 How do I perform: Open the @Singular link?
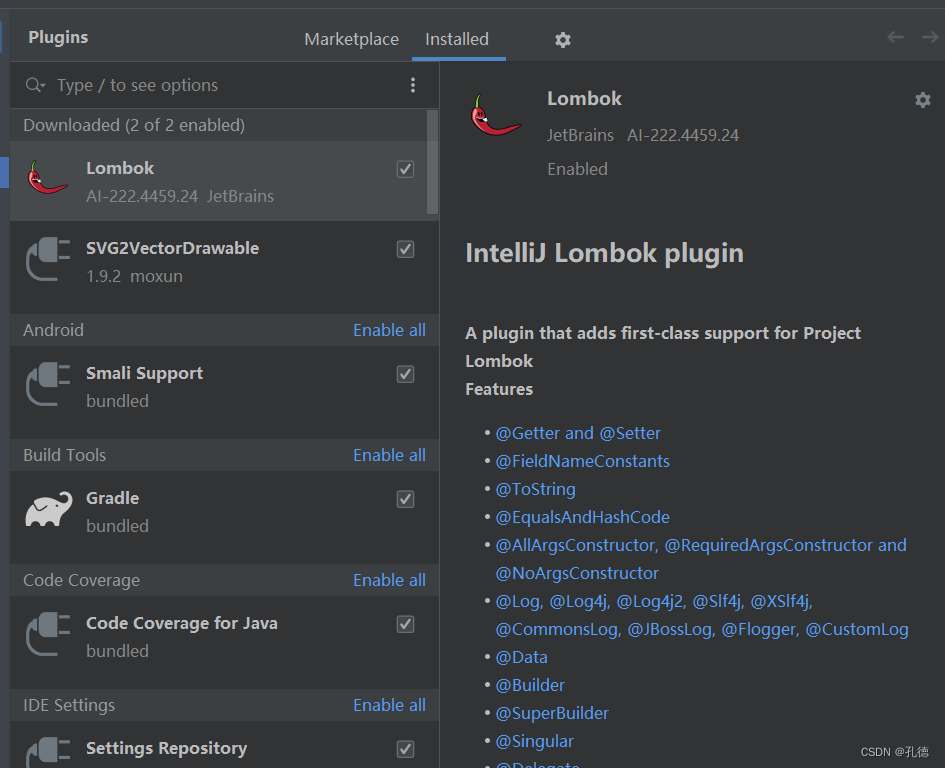coord(535,741)
